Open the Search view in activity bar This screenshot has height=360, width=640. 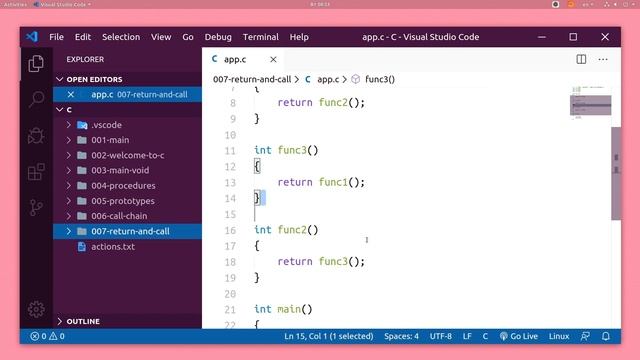coord(36,98)
